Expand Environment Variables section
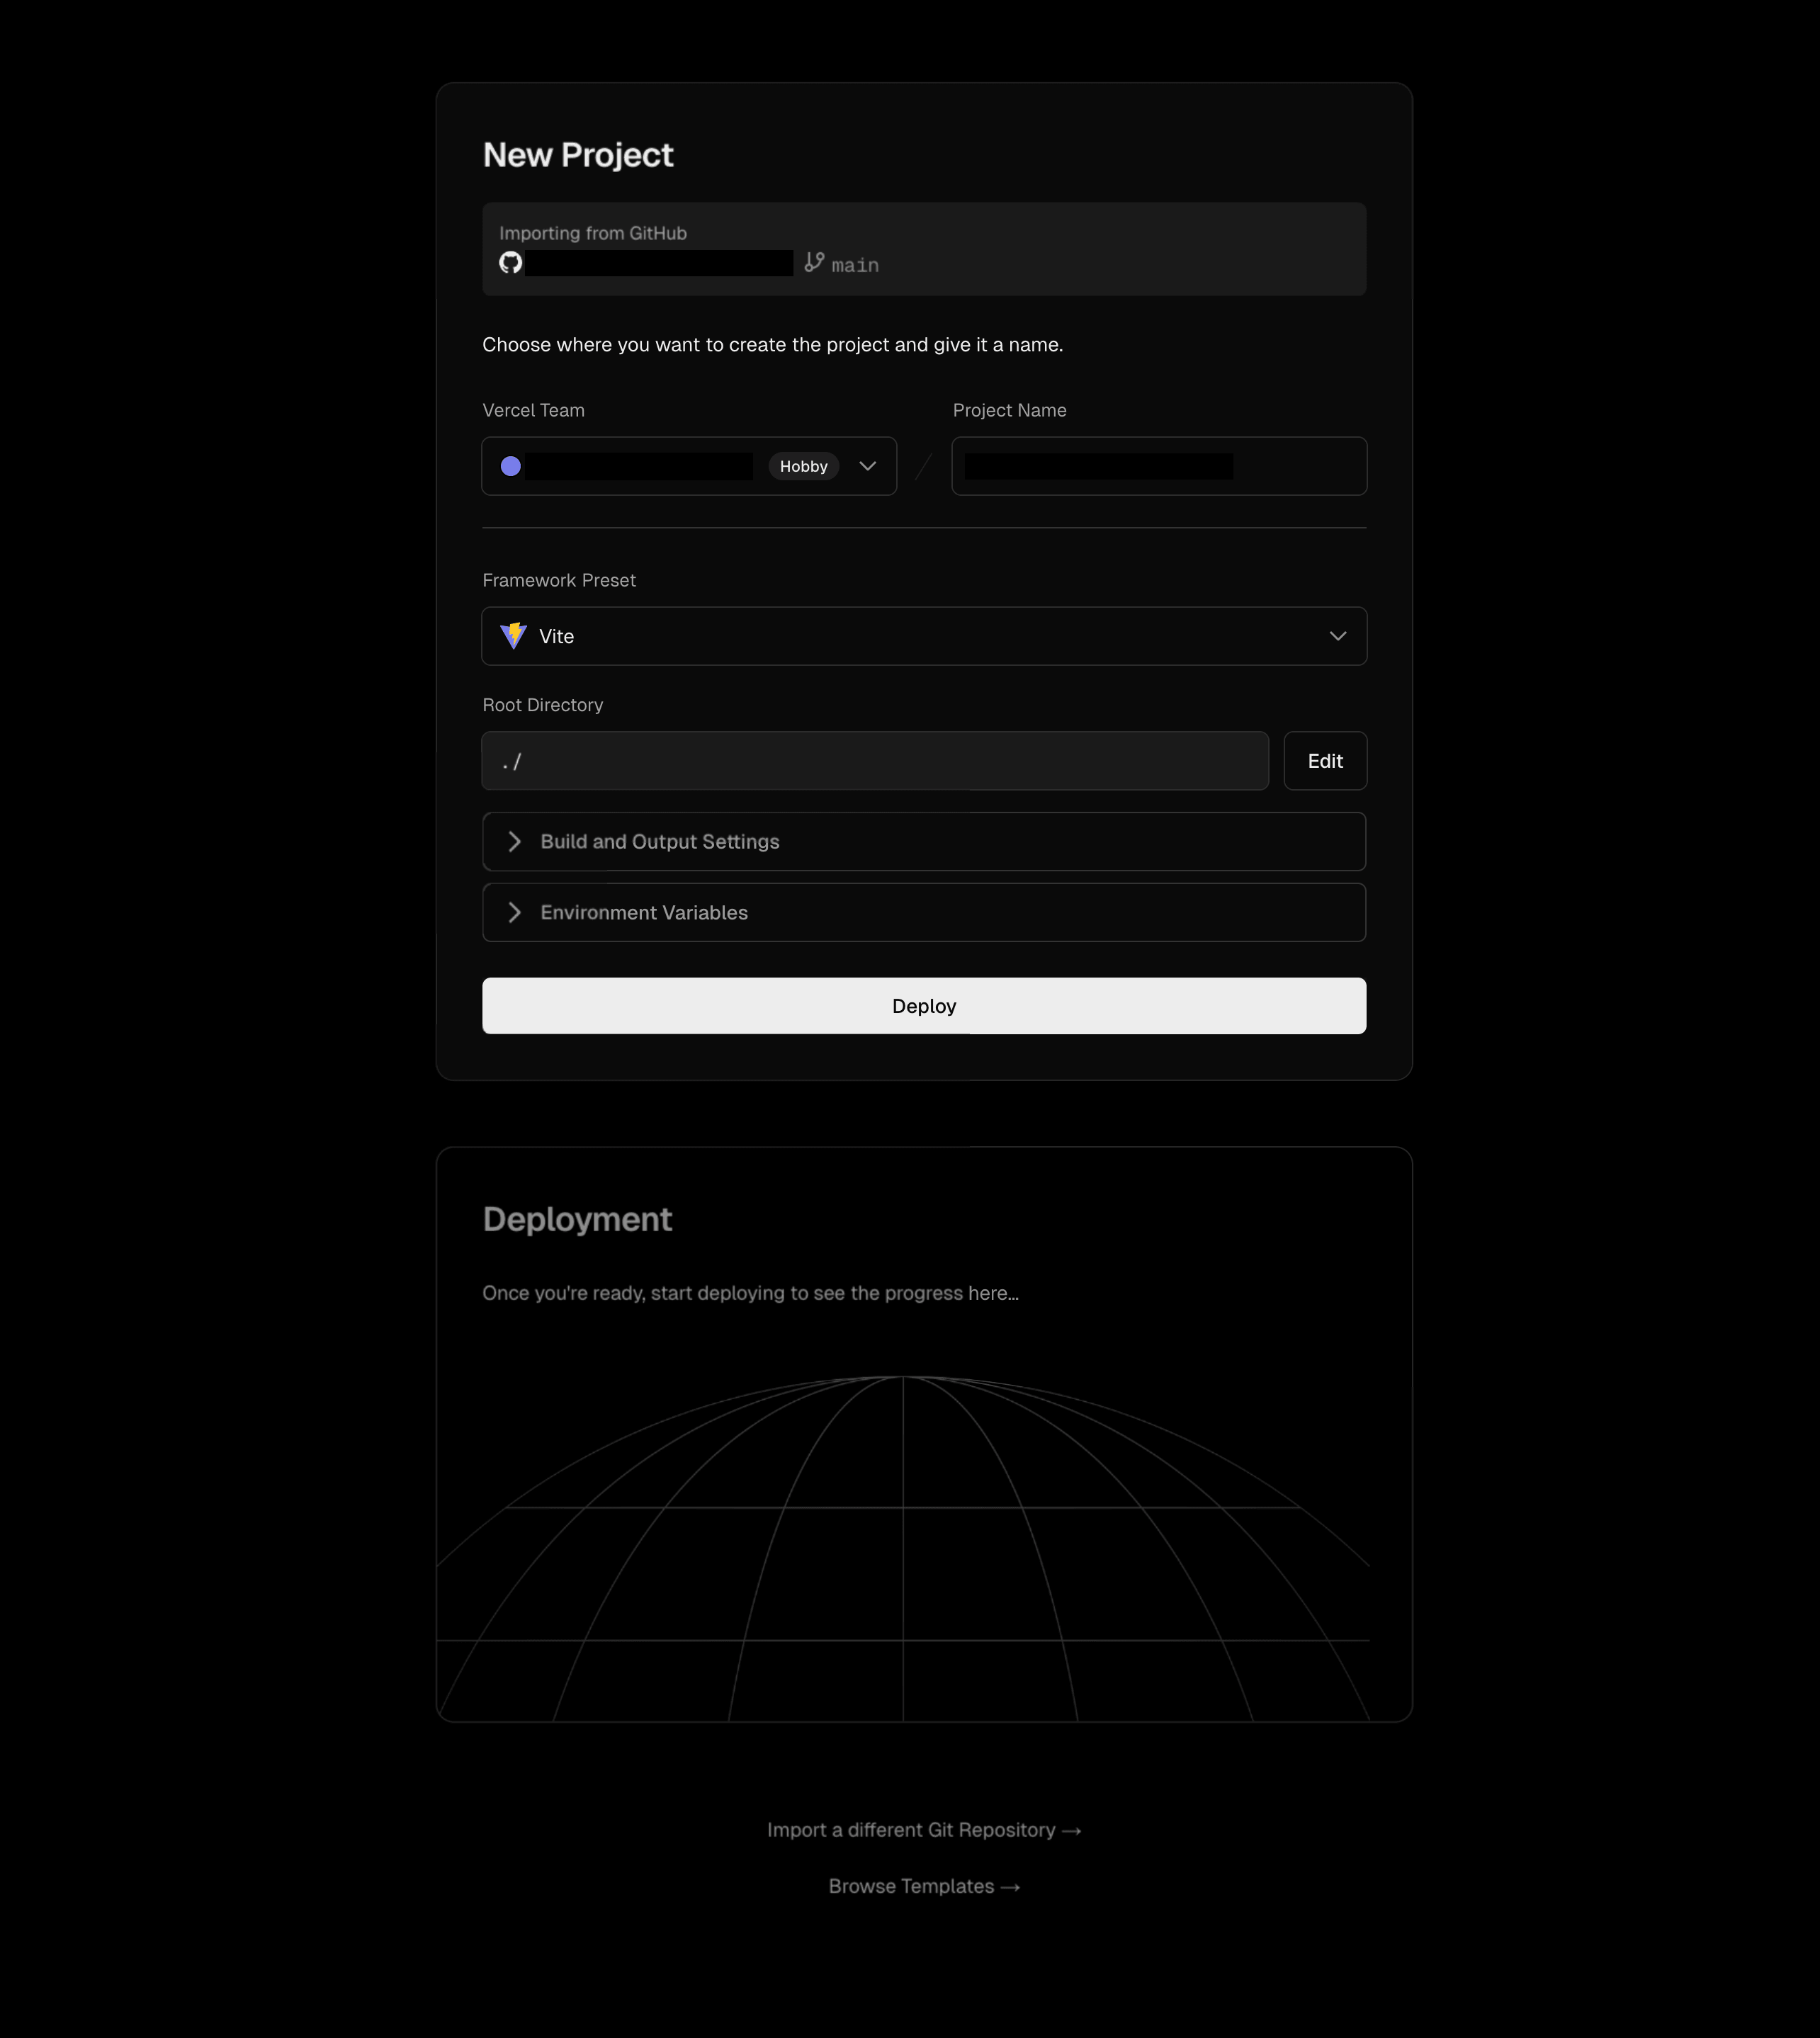The width and height of the screenshot is (1820, 2038). click(x=924, y=912)
